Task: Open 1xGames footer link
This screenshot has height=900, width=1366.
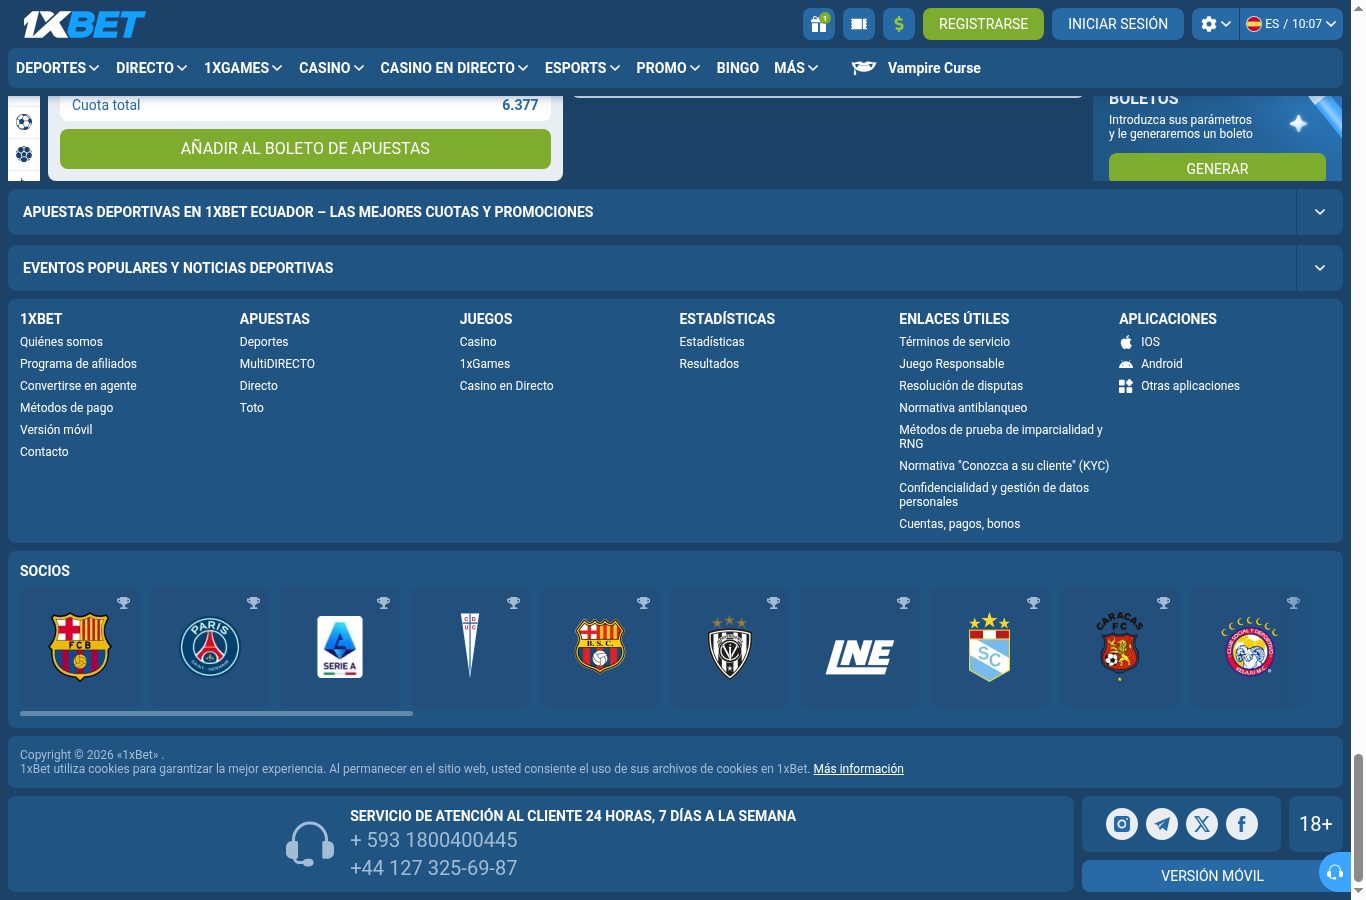Action: pyautogui.click(x=485, y=364)
